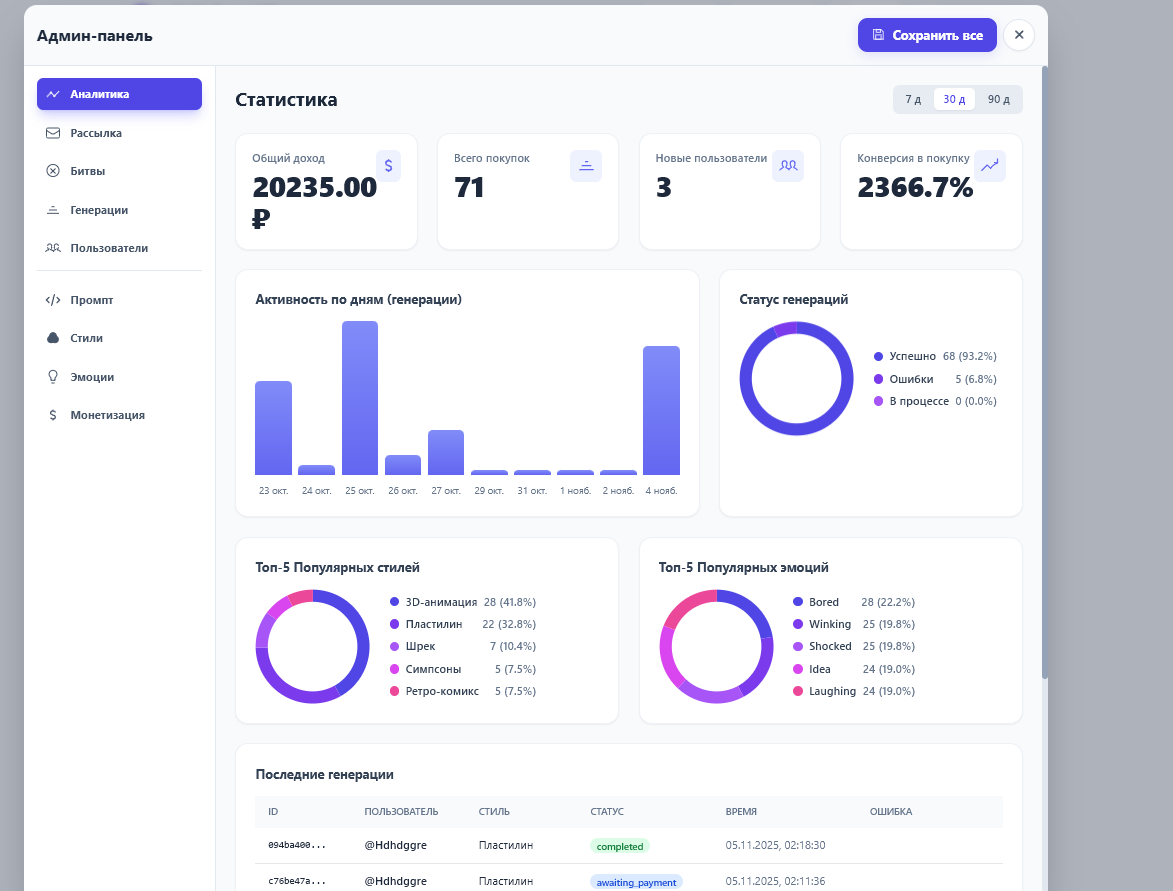1173x891 pixels.
Task: Open the Аналитика section
Action: point(120,94)
